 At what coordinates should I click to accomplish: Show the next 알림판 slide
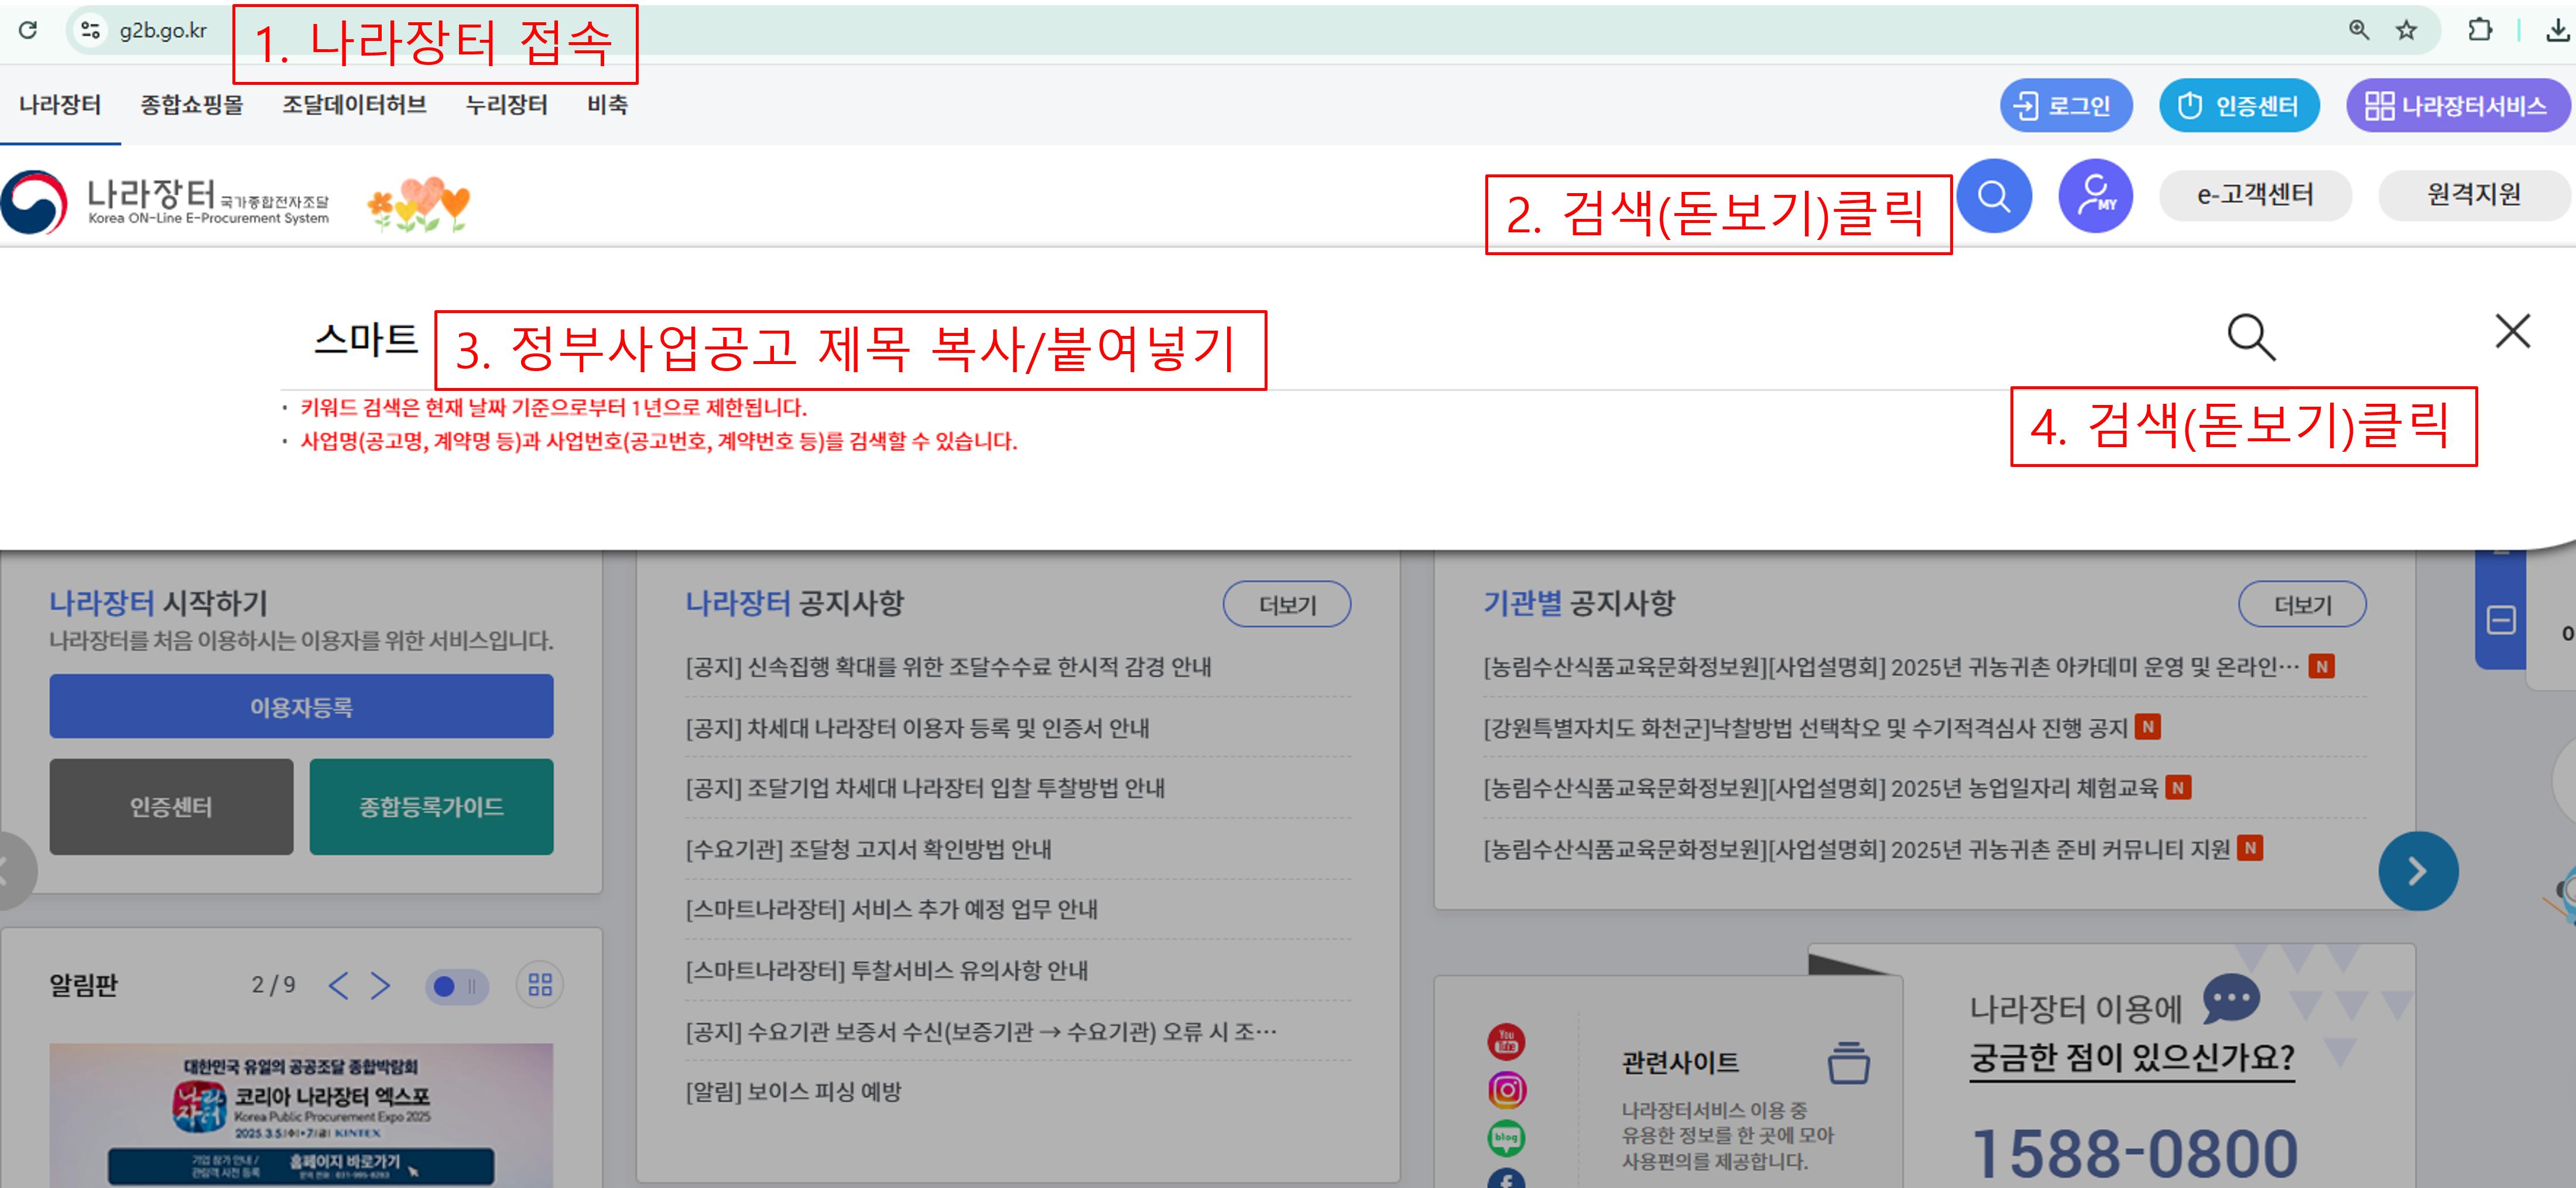click(380, 985)
